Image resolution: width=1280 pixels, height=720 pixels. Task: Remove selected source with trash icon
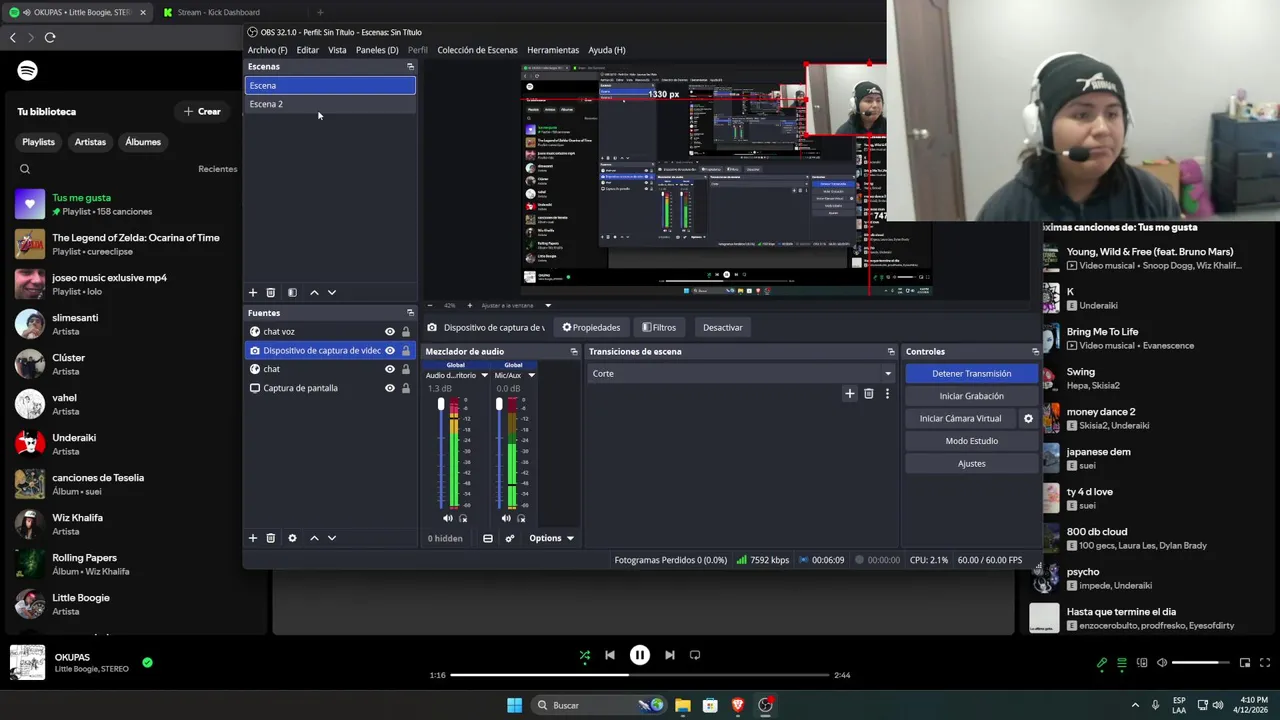[270, 538]
